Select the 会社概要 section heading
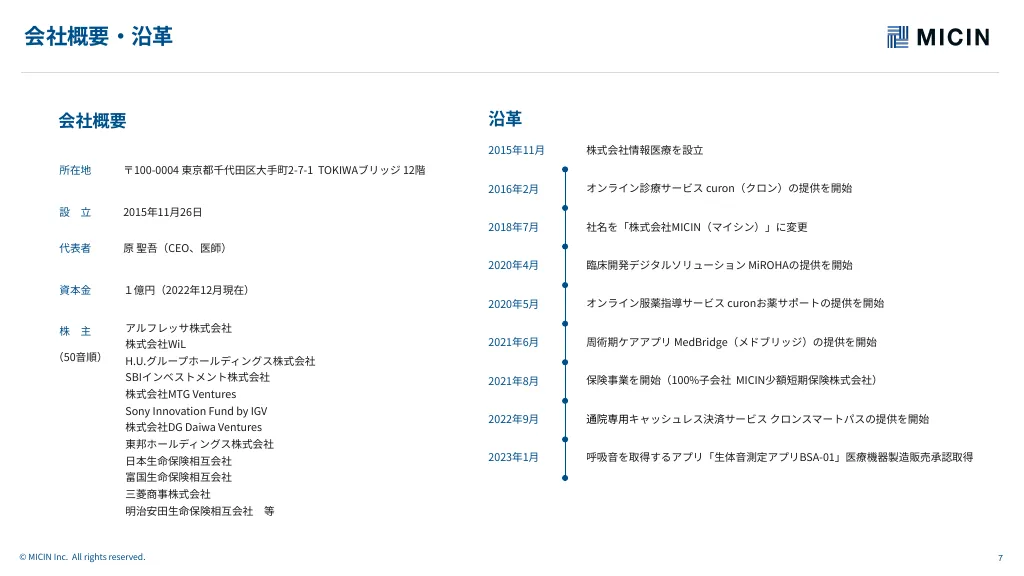This screenshot has width=1024, height=576. pos(92,121)
